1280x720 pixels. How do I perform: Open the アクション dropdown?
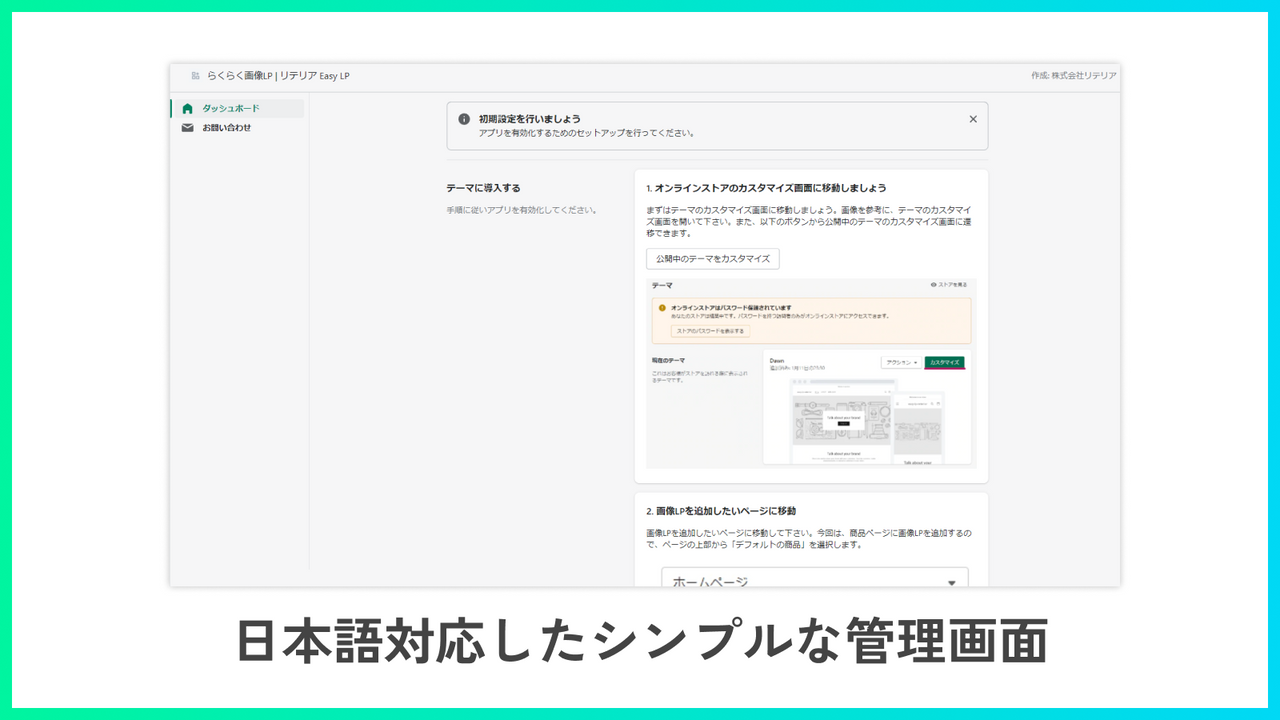click(x=901, y=361)
